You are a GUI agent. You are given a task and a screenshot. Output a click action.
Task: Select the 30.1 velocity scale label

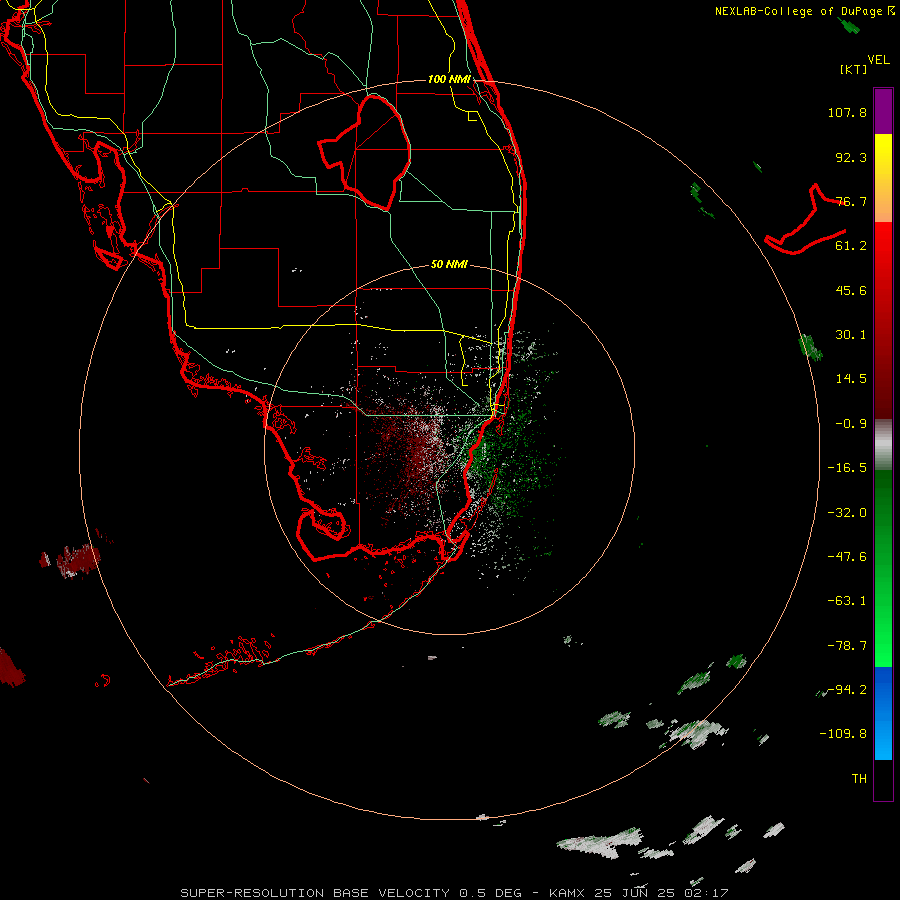[851, 335]
